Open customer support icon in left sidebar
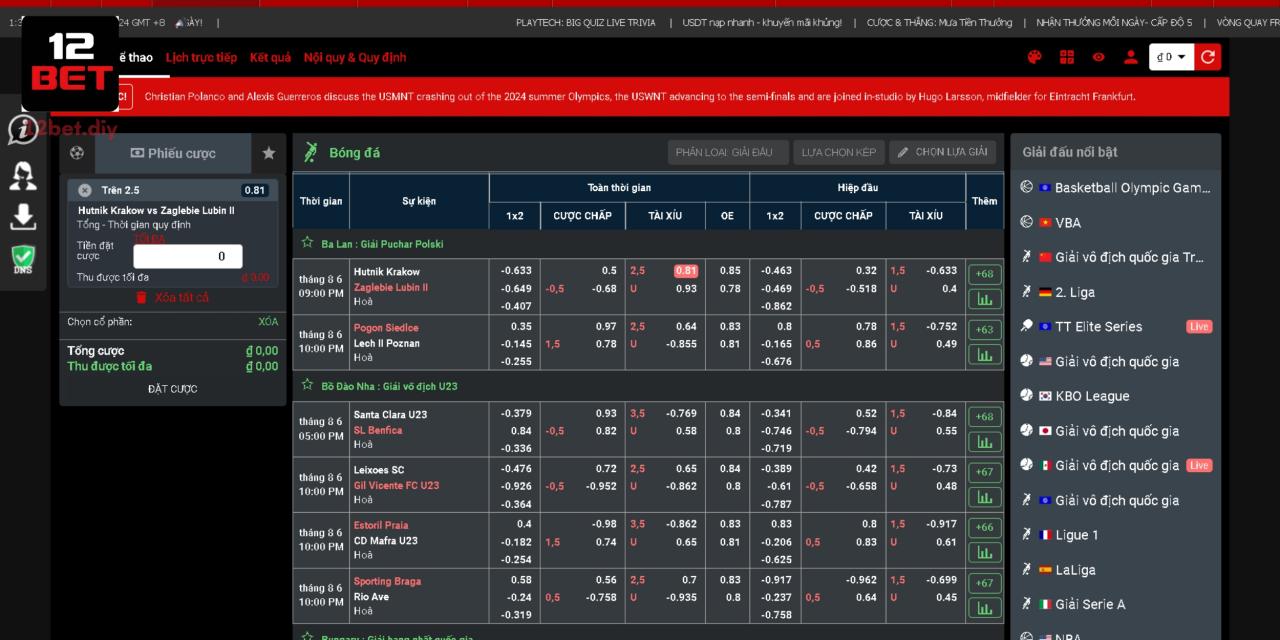The height and width of the screenshot is (640, 1280). (x=22, y=175)
